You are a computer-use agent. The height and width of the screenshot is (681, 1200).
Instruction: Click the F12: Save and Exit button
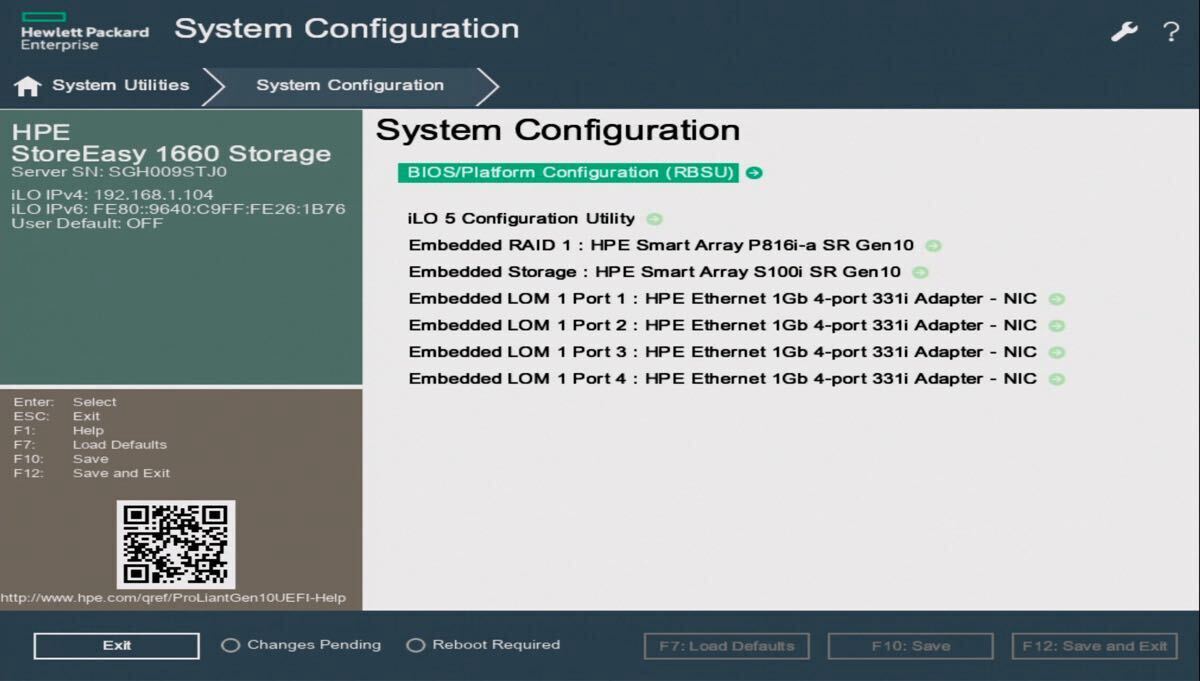1094,646
